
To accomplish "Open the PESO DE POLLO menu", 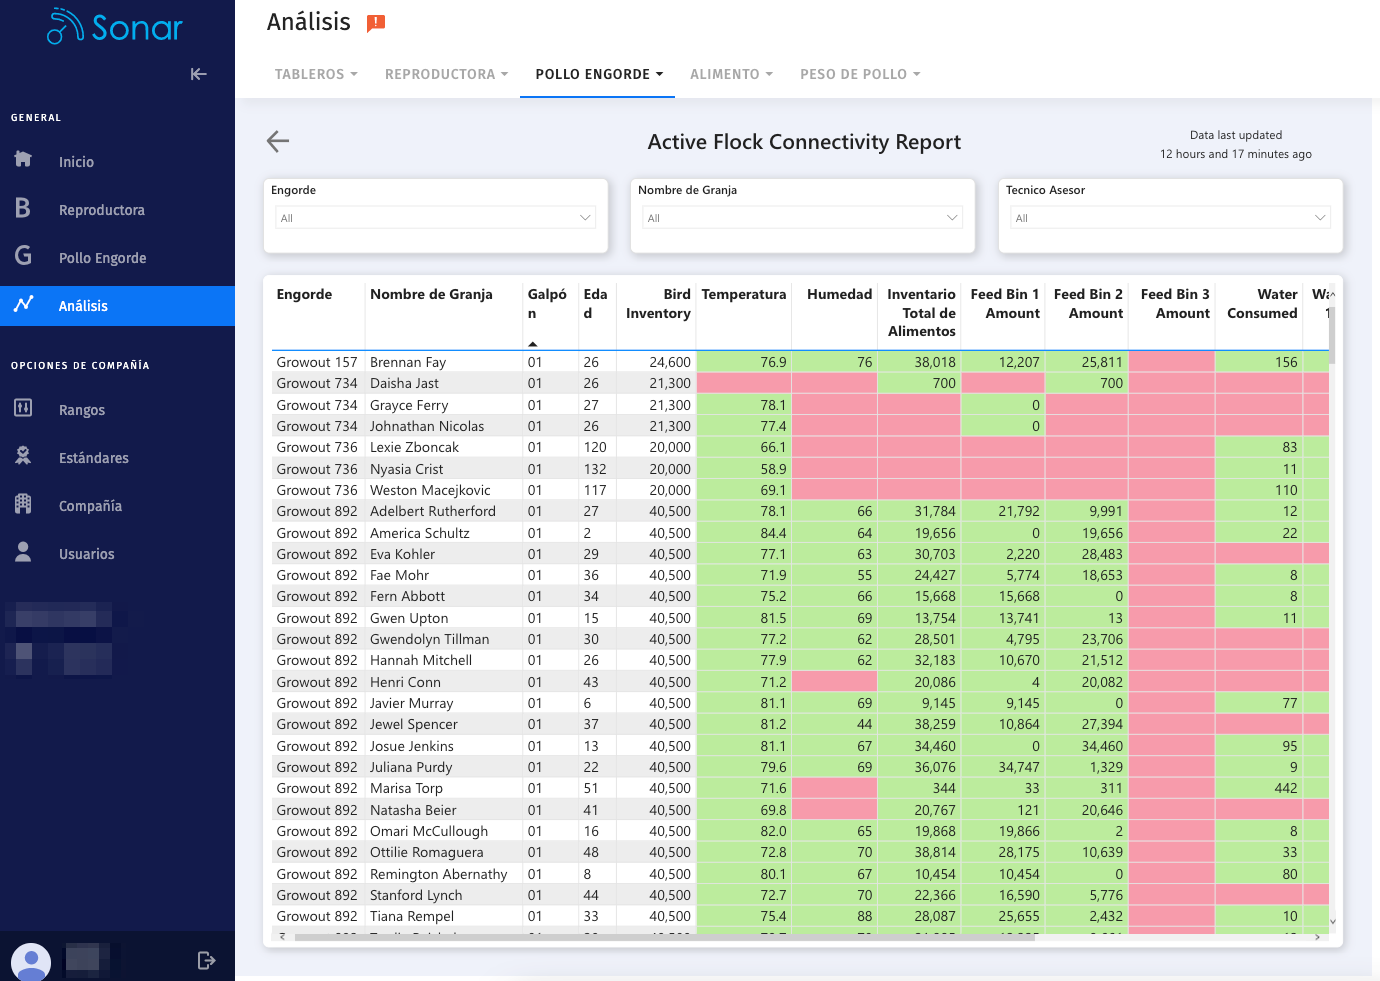I will pyautogui.click(x=860, y=74).
